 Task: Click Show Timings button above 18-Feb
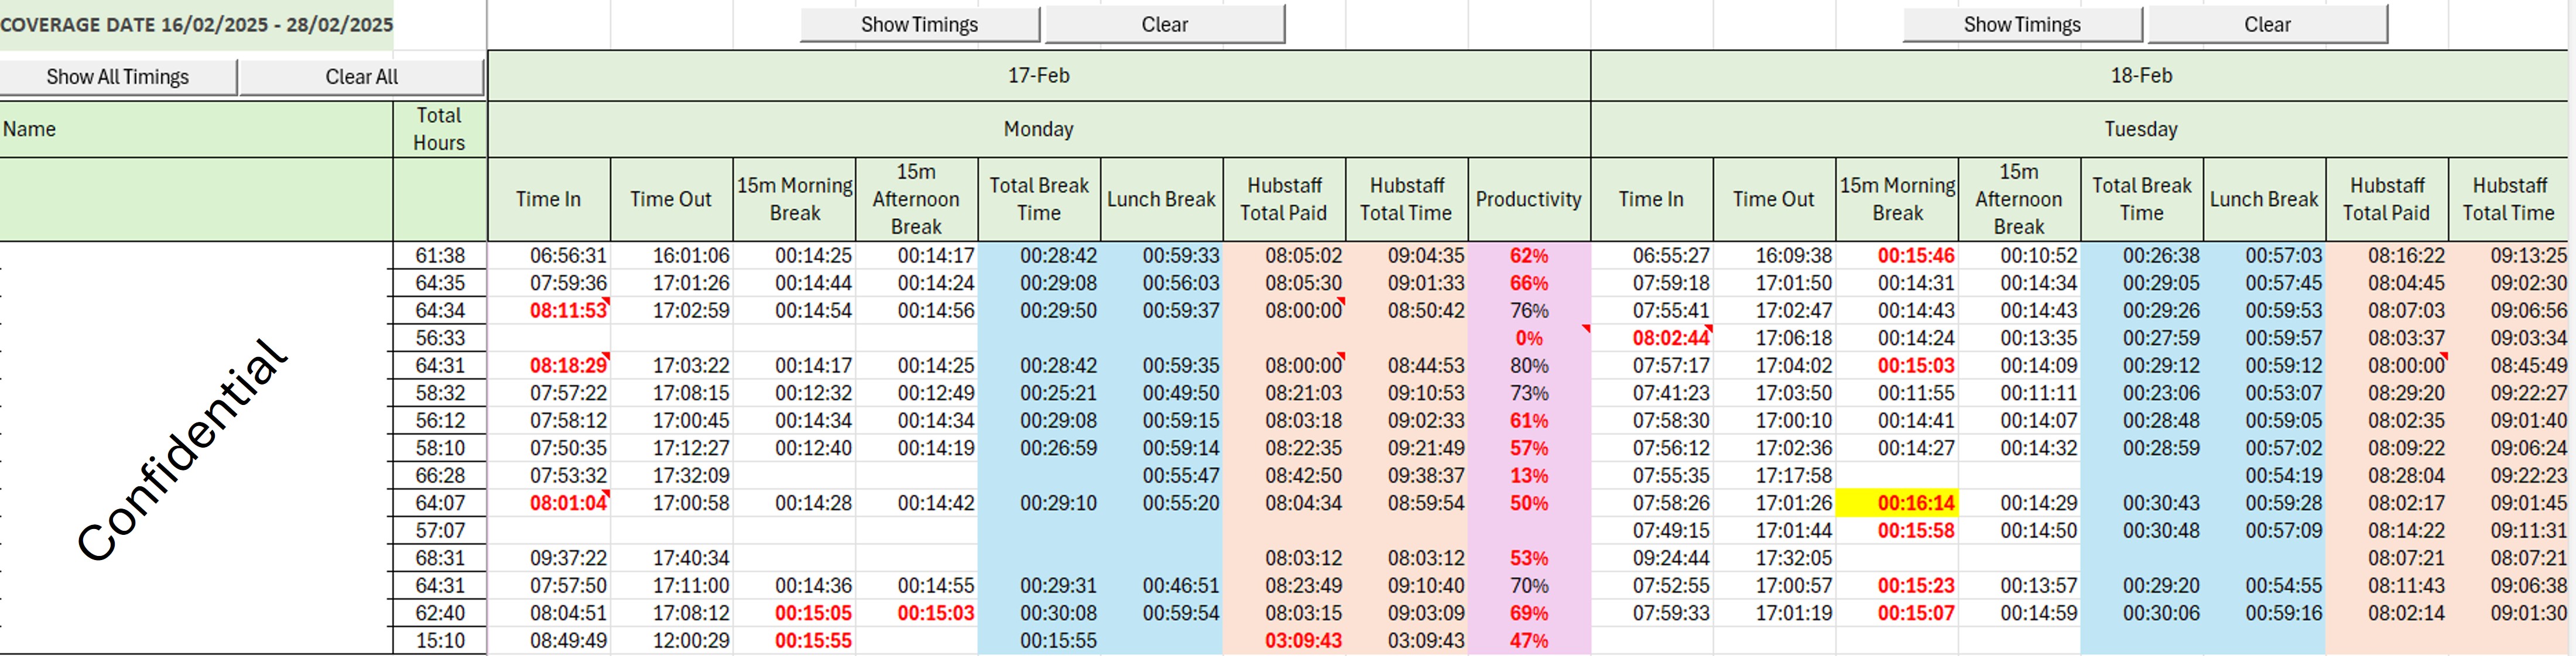click(2021, 24)
